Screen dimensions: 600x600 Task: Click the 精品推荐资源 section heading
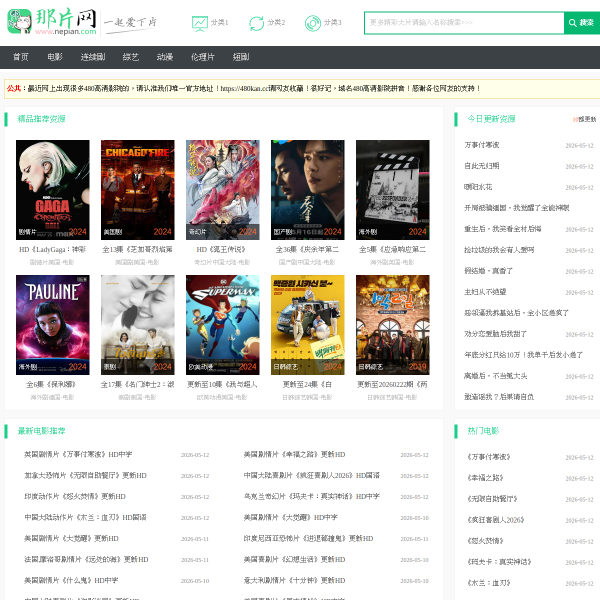[x=41, y=119]
